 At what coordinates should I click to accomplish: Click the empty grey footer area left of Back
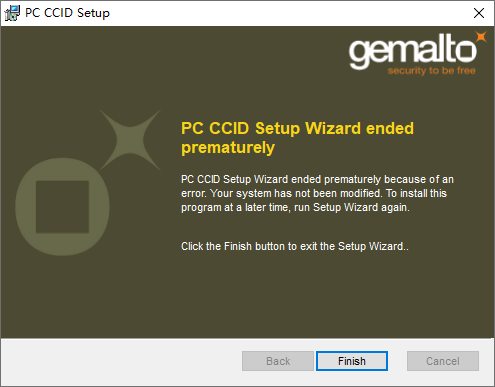click(x=120, y=362)
